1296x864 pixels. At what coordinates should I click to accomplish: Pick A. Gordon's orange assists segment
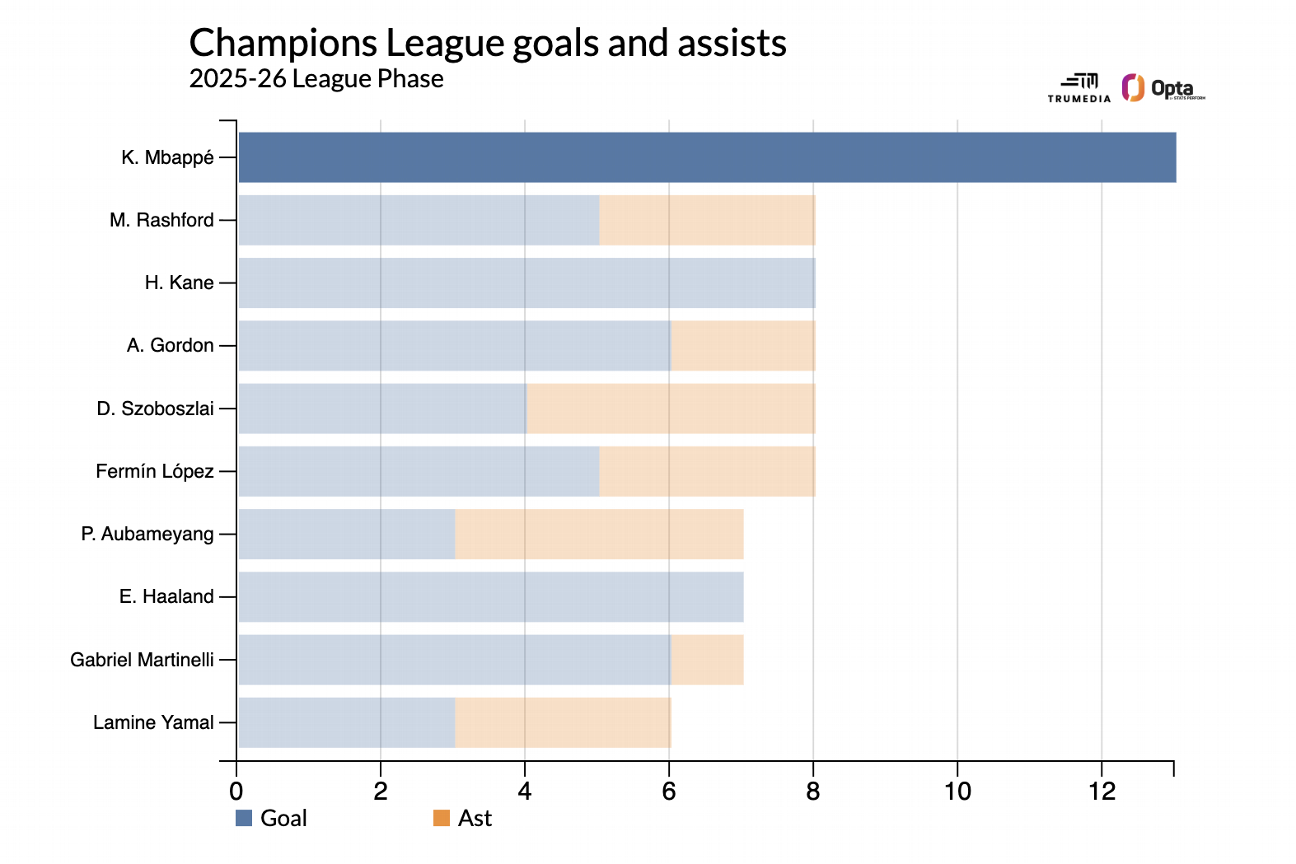pyautogui.click(x=743, y=346)
